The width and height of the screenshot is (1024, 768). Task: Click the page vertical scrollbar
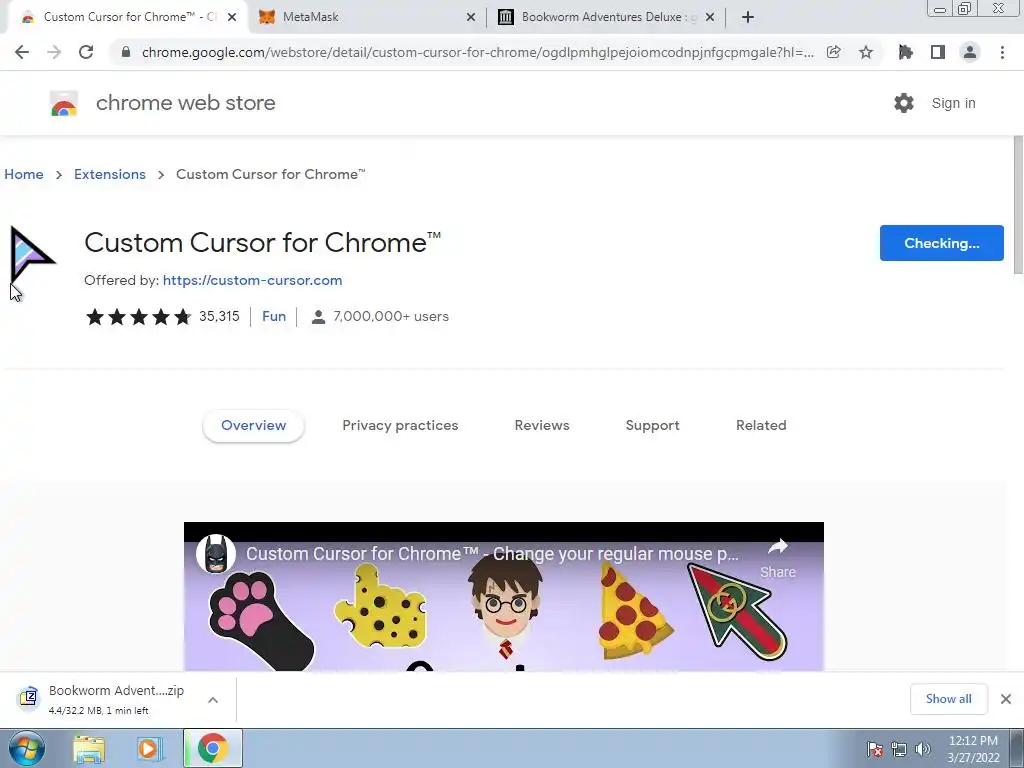1018,206
